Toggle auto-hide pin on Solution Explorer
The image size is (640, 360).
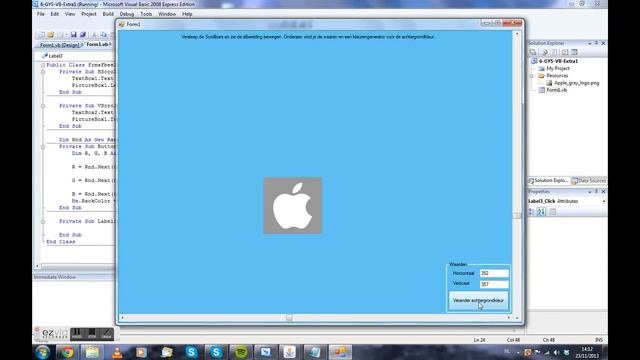point(596,43)
